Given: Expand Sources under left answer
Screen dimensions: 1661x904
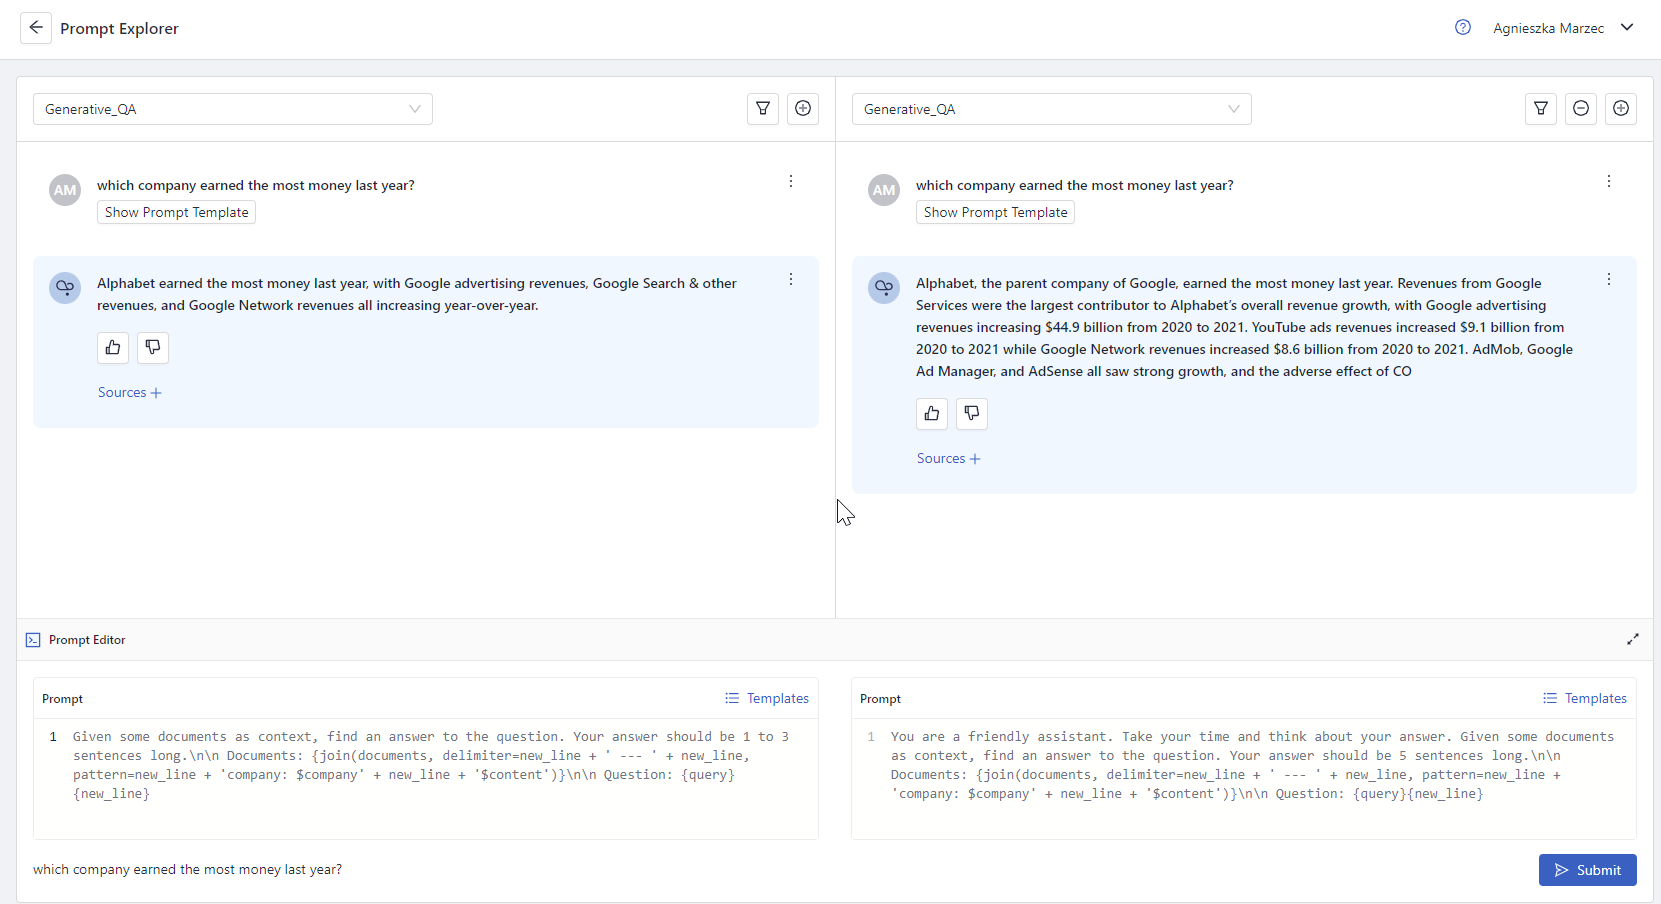Looking at the screenshot, I should [x=130, y=392].
